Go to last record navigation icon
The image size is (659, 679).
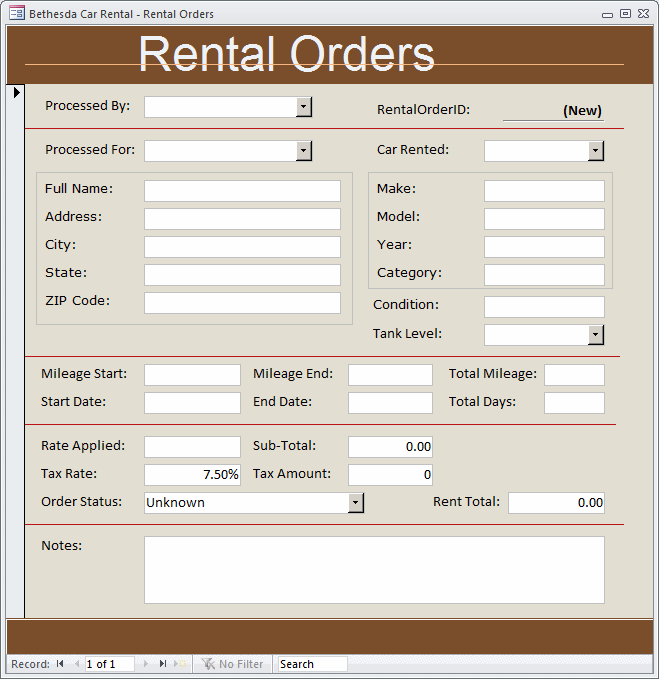[x=163, y=664]
